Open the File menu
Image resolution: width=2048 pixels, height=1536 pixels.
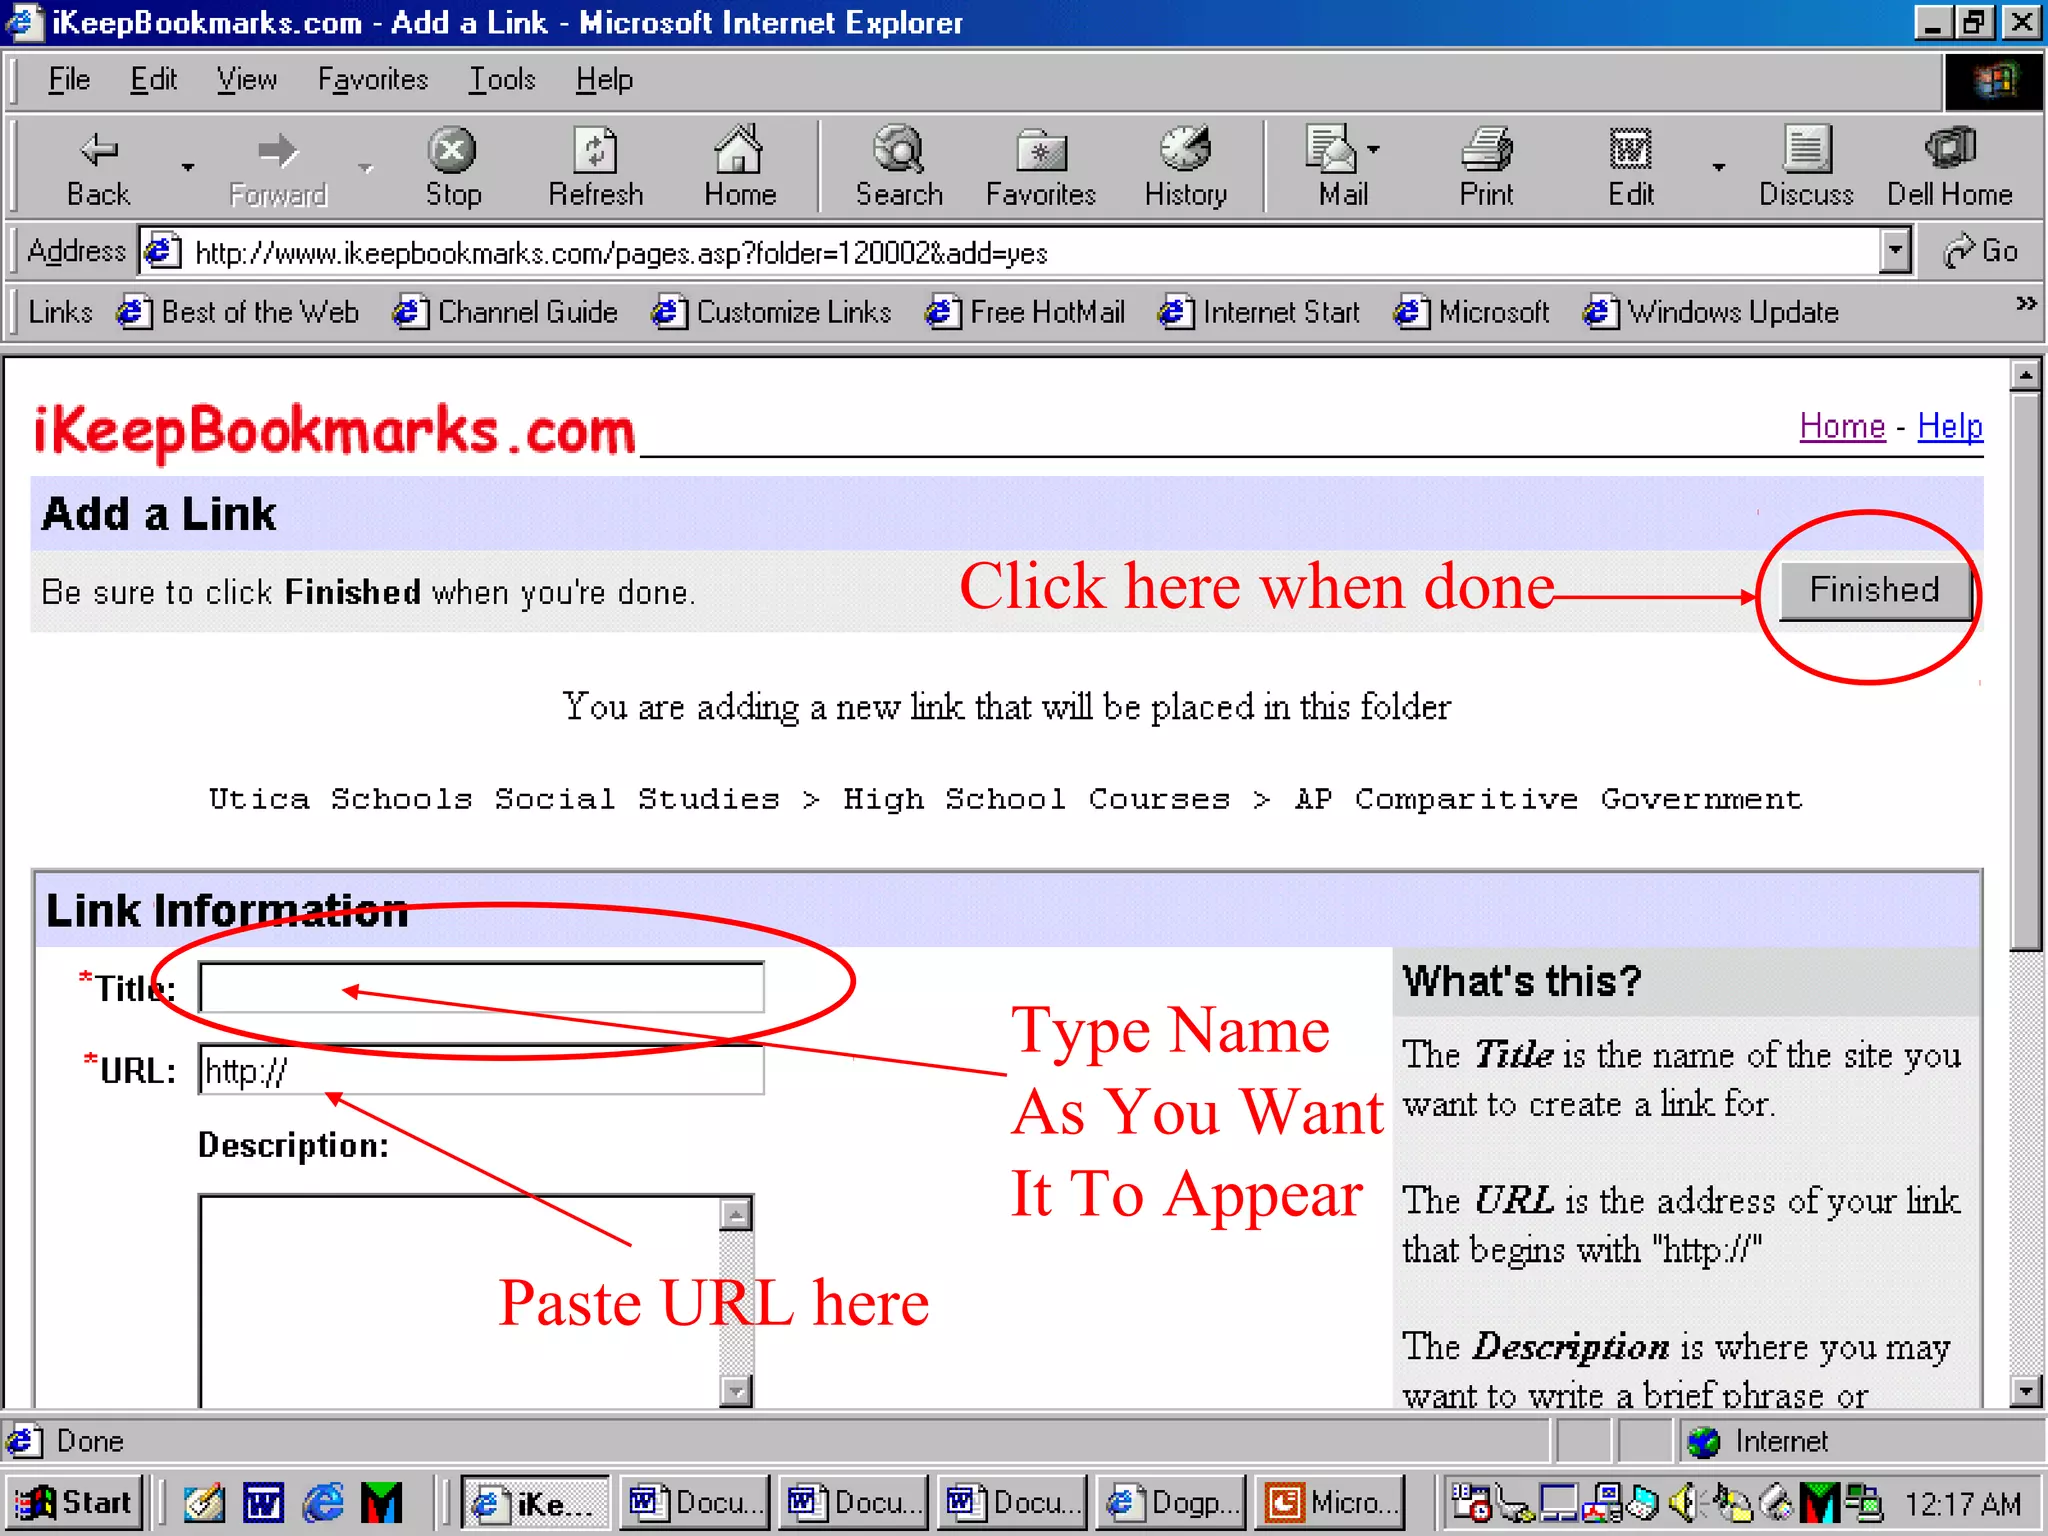(x=69, y=79)
